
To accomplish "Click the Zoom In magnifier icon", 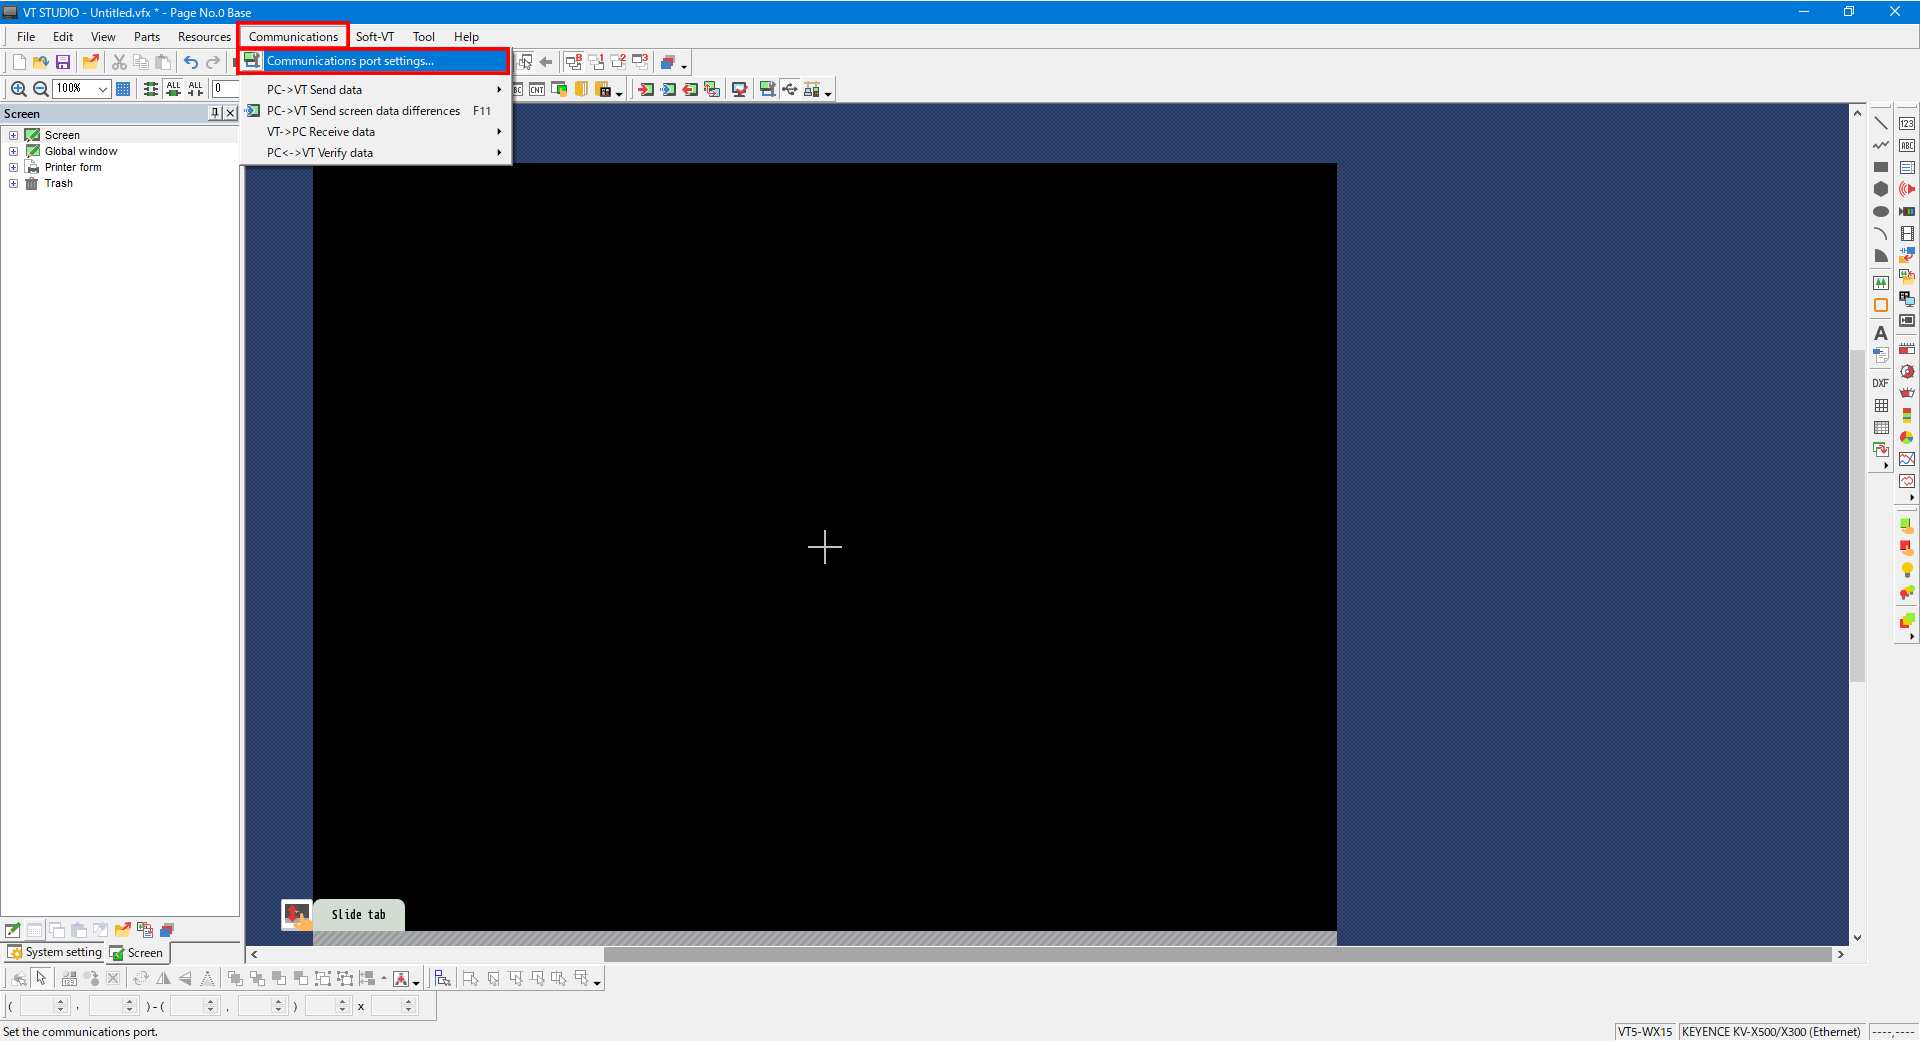I will point(18,89).
